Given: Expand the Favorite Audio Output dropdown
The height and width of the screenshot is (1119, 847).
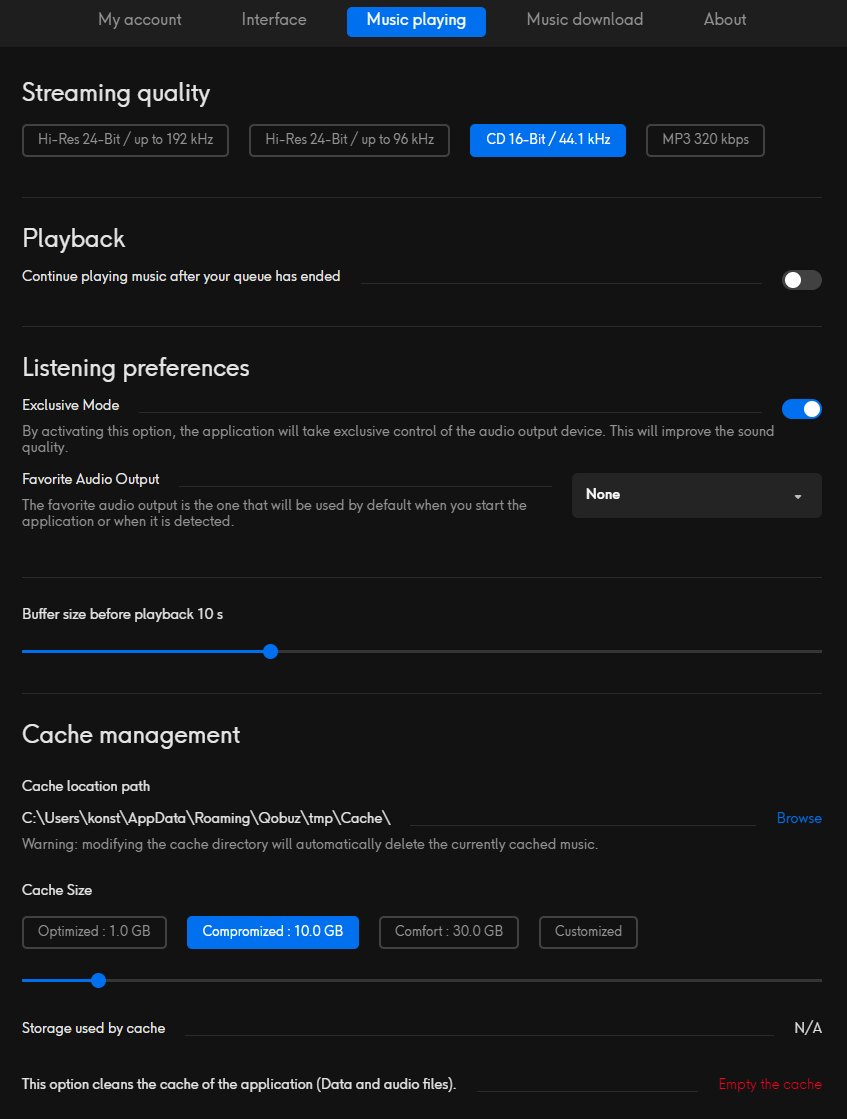Looking at the screenshot, I should (x=696, y=495).
